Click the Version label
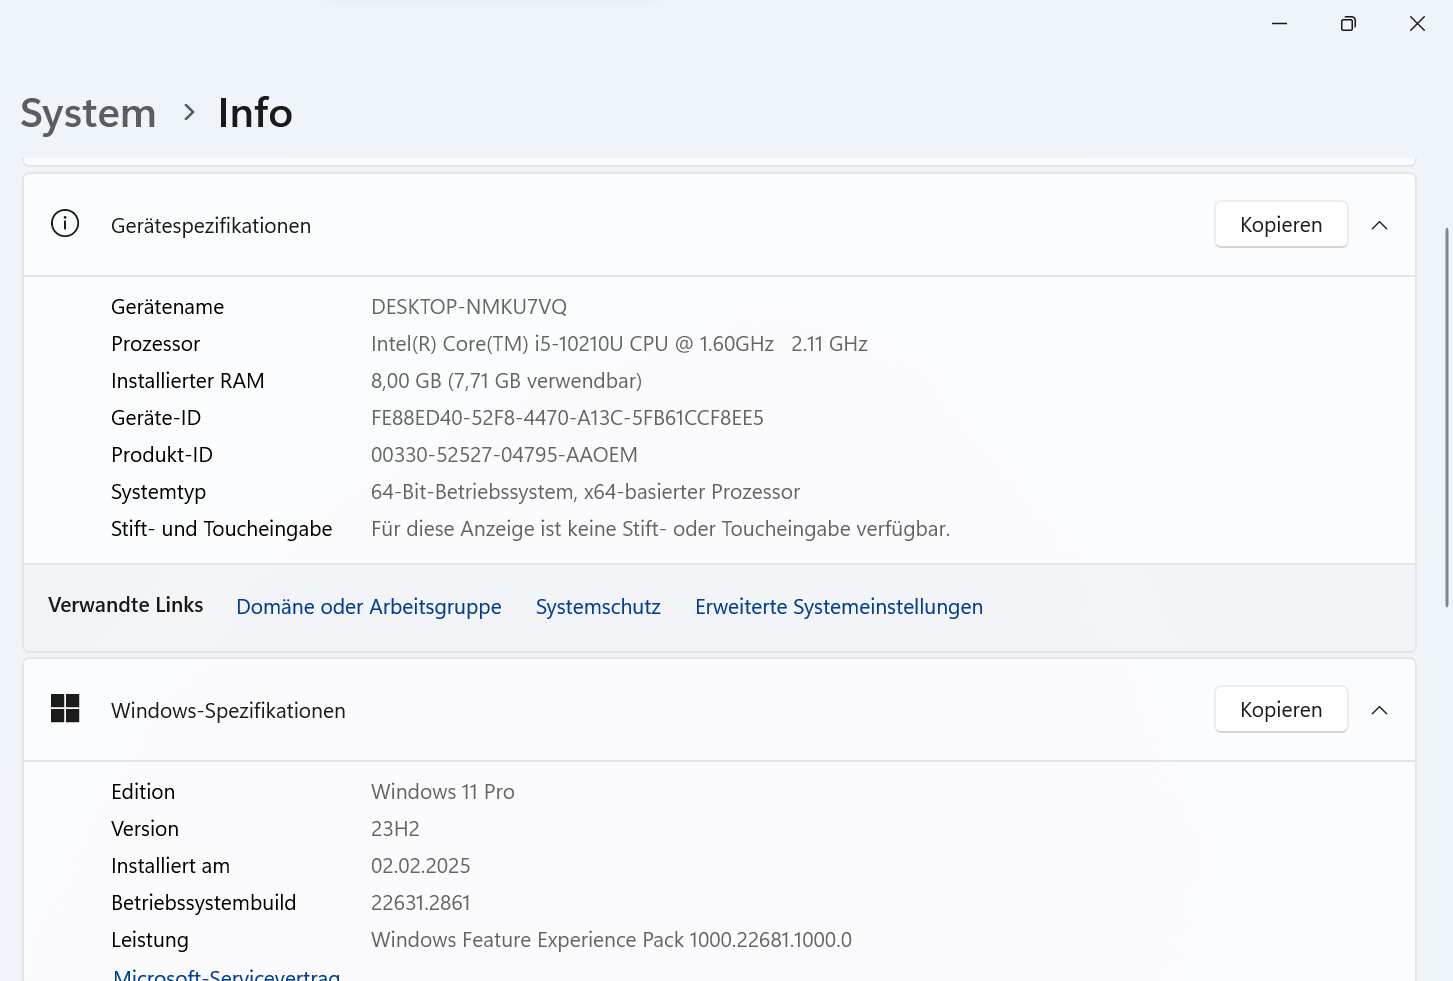This screenshot has height=981, width=1453. (145, 829)
